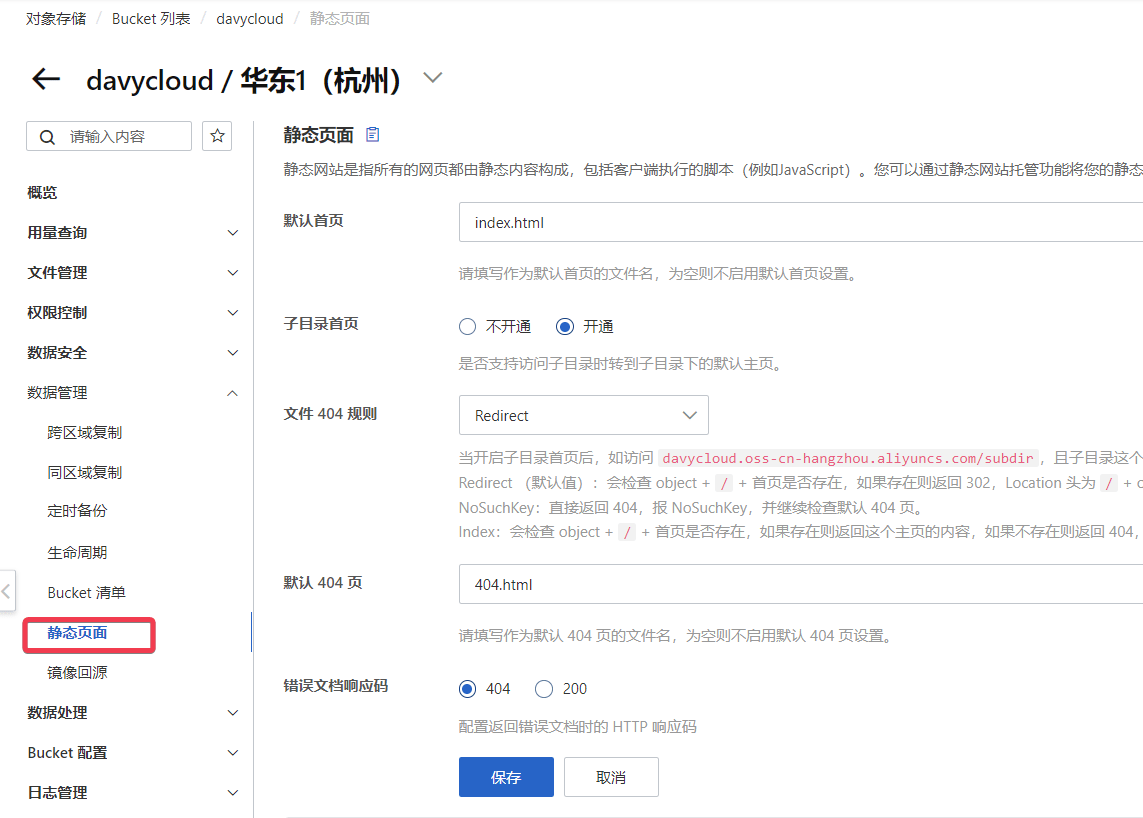Click the star favorites icon
Screen dimensions: 1143x818
pos(217,136)
